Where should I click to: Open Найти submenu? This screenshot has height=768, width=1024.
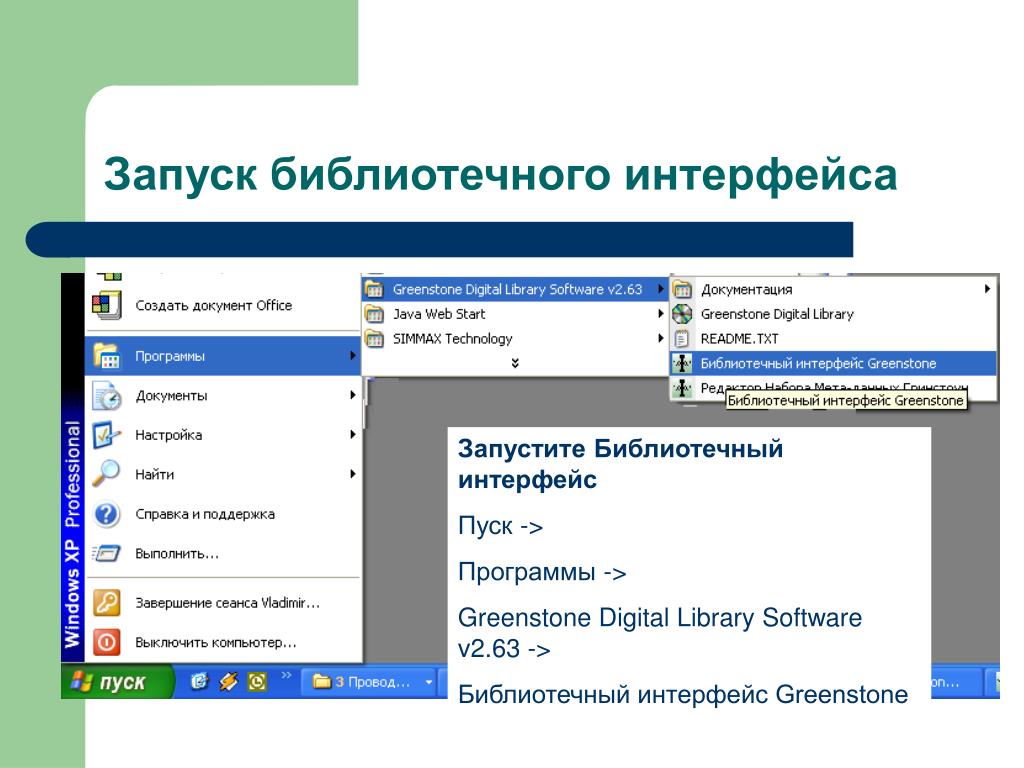pyautogui.click(x=223, y=474)
